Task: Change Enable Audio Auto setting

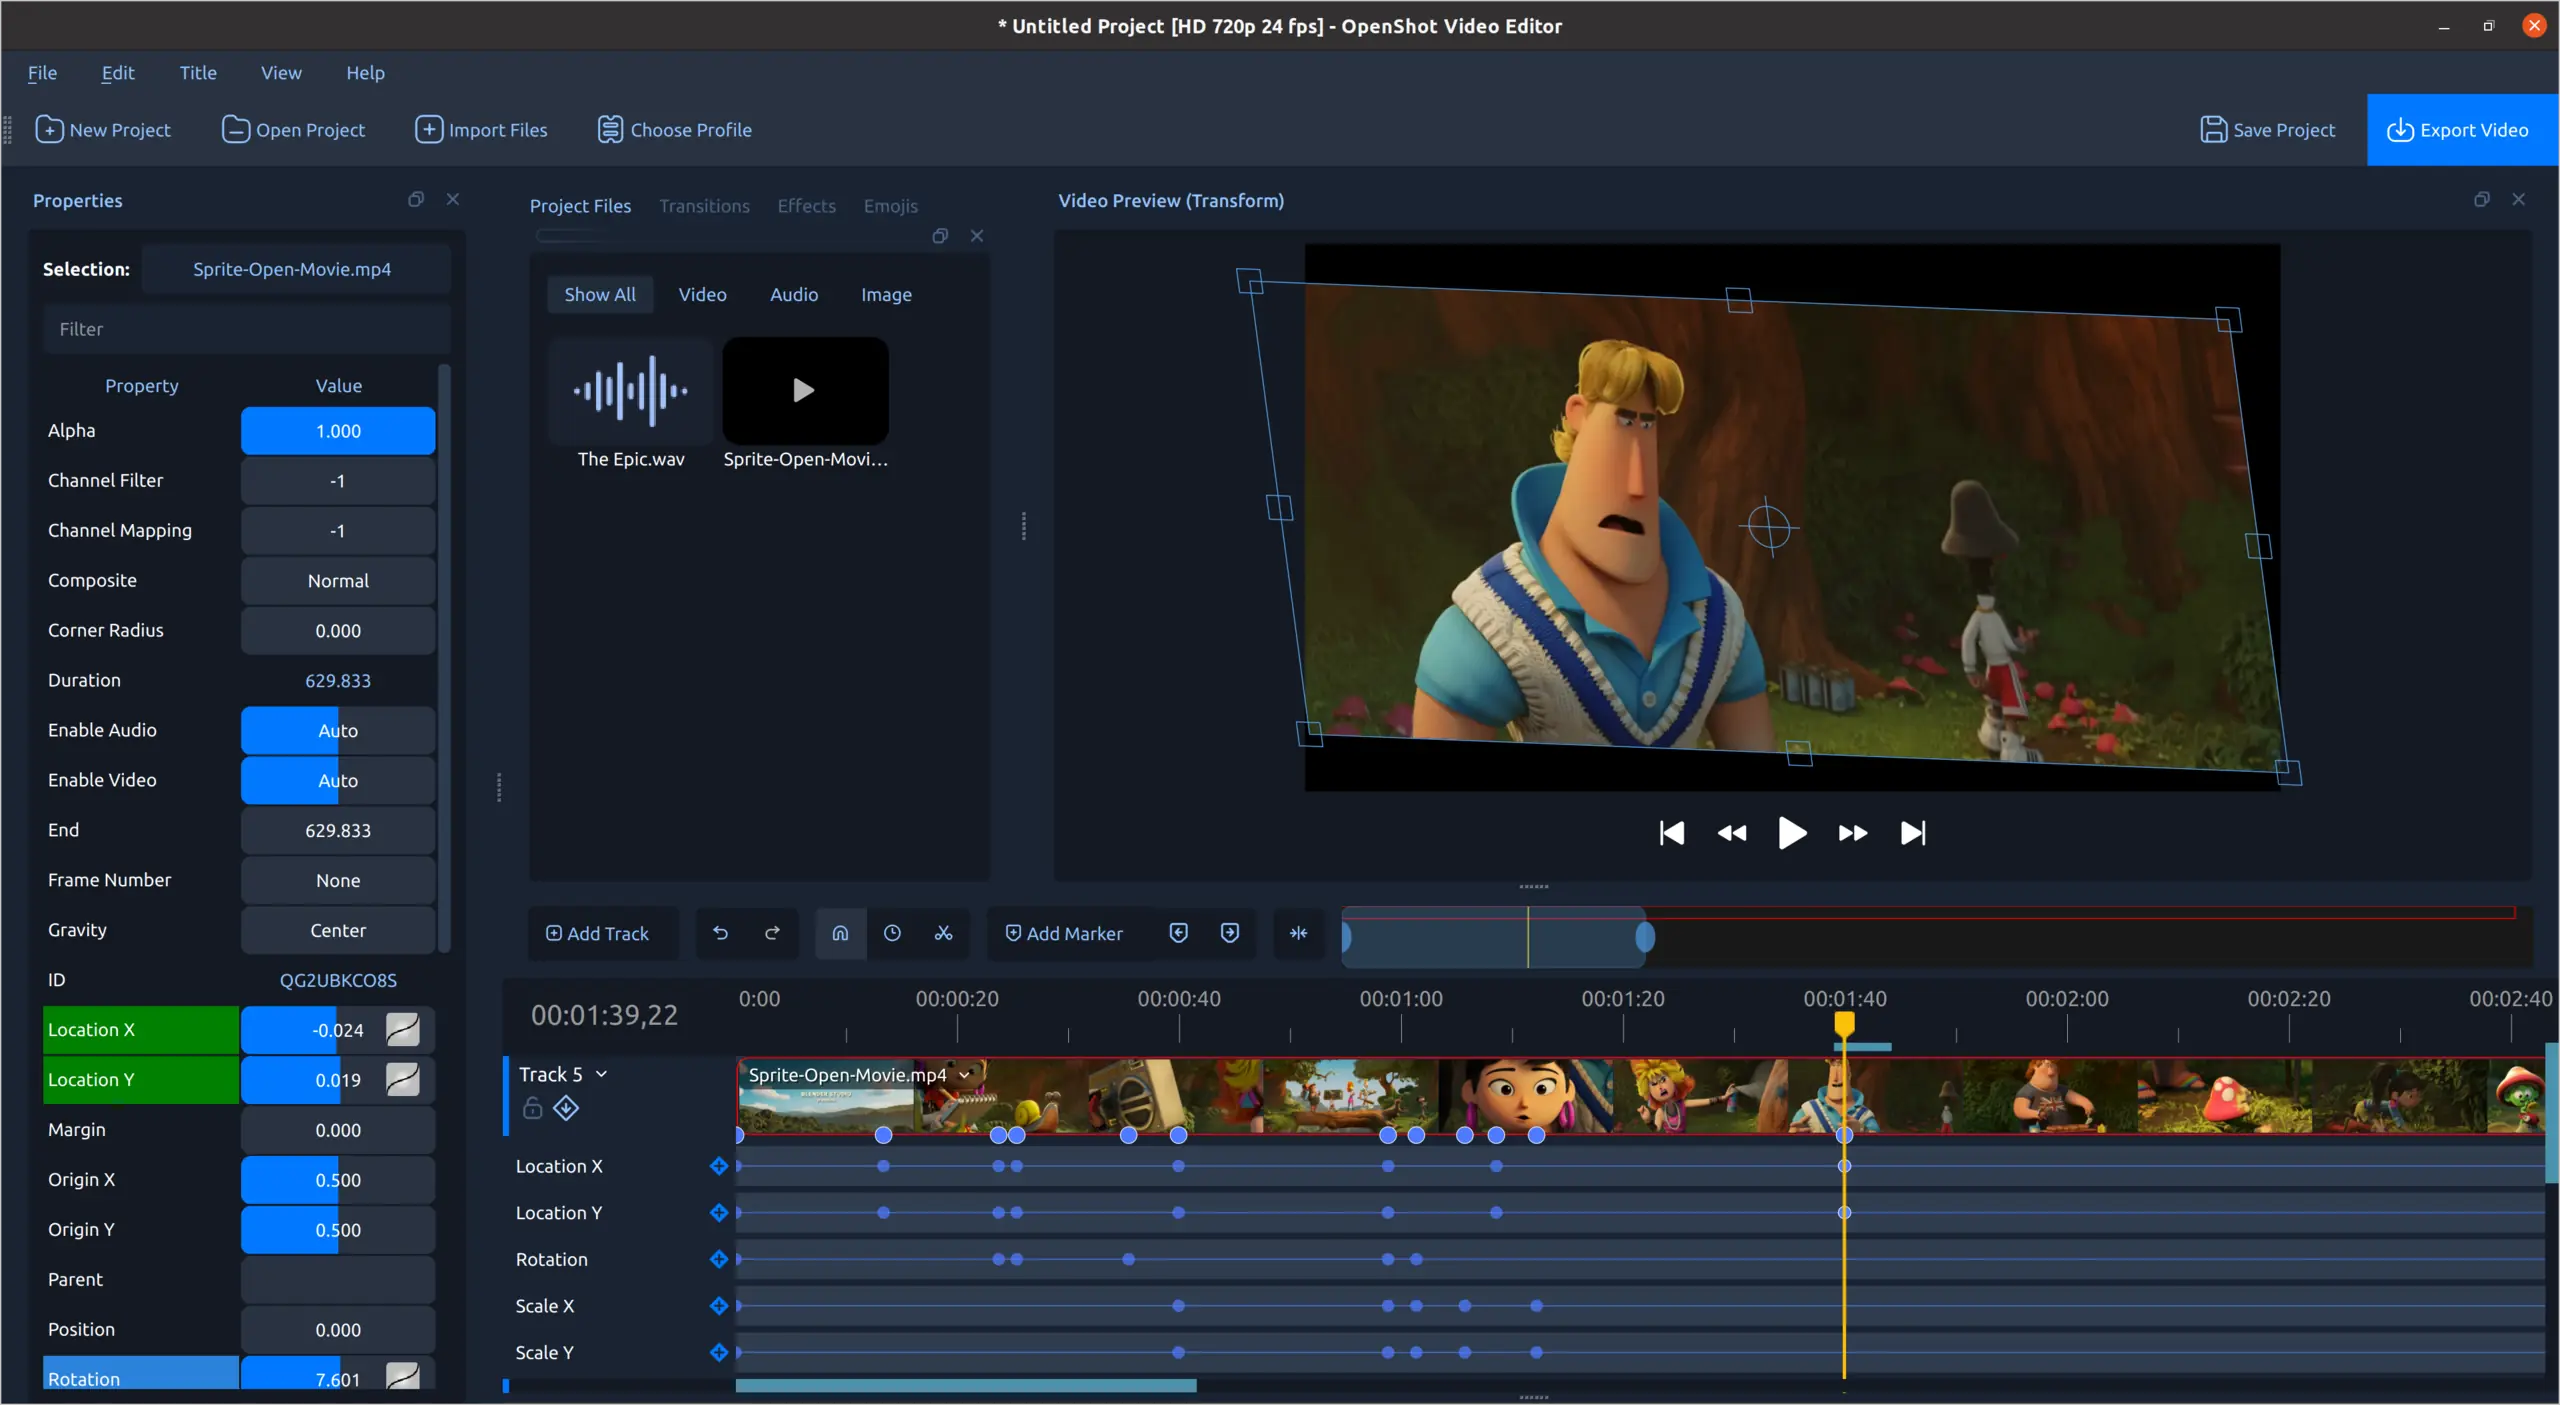Action: click(x=338, y=731)
